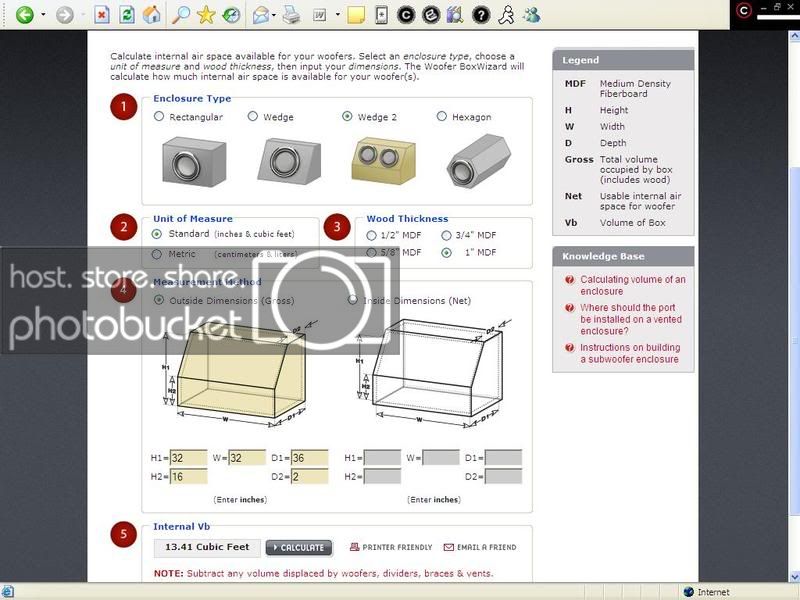
Task: Open the History icon in the toolbar
Action: click(x=231, y=15)
